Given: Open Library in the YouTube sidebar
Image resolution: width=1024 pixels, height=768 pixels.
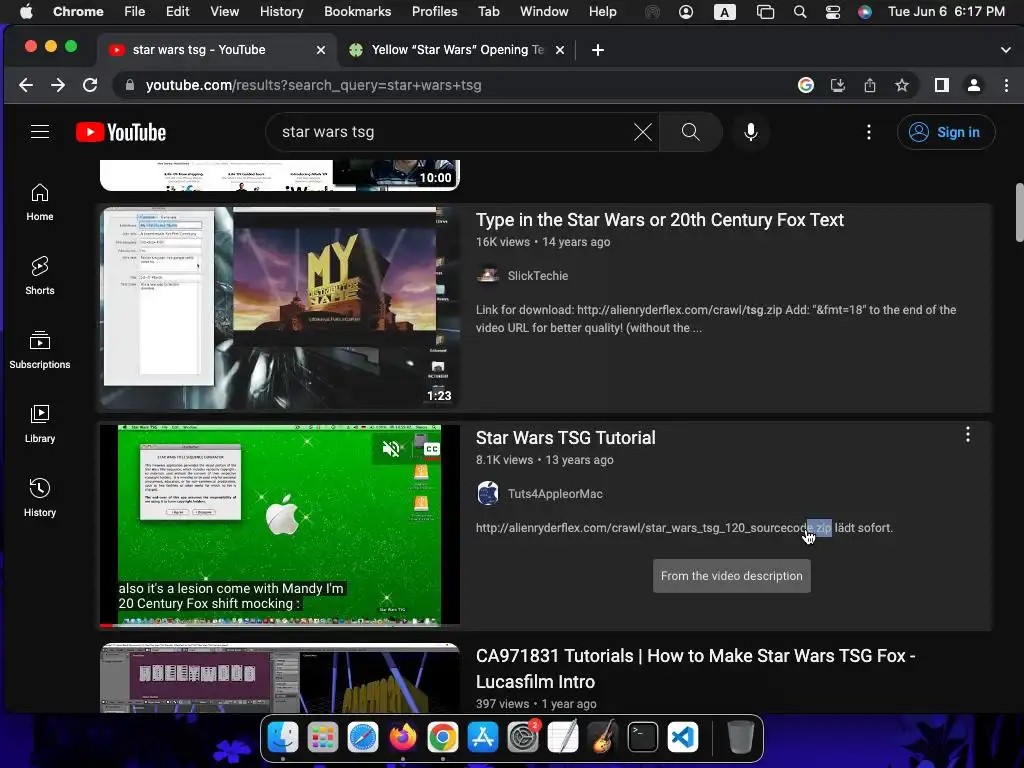Looking at the screenshot, I should [x=40, y=424].
